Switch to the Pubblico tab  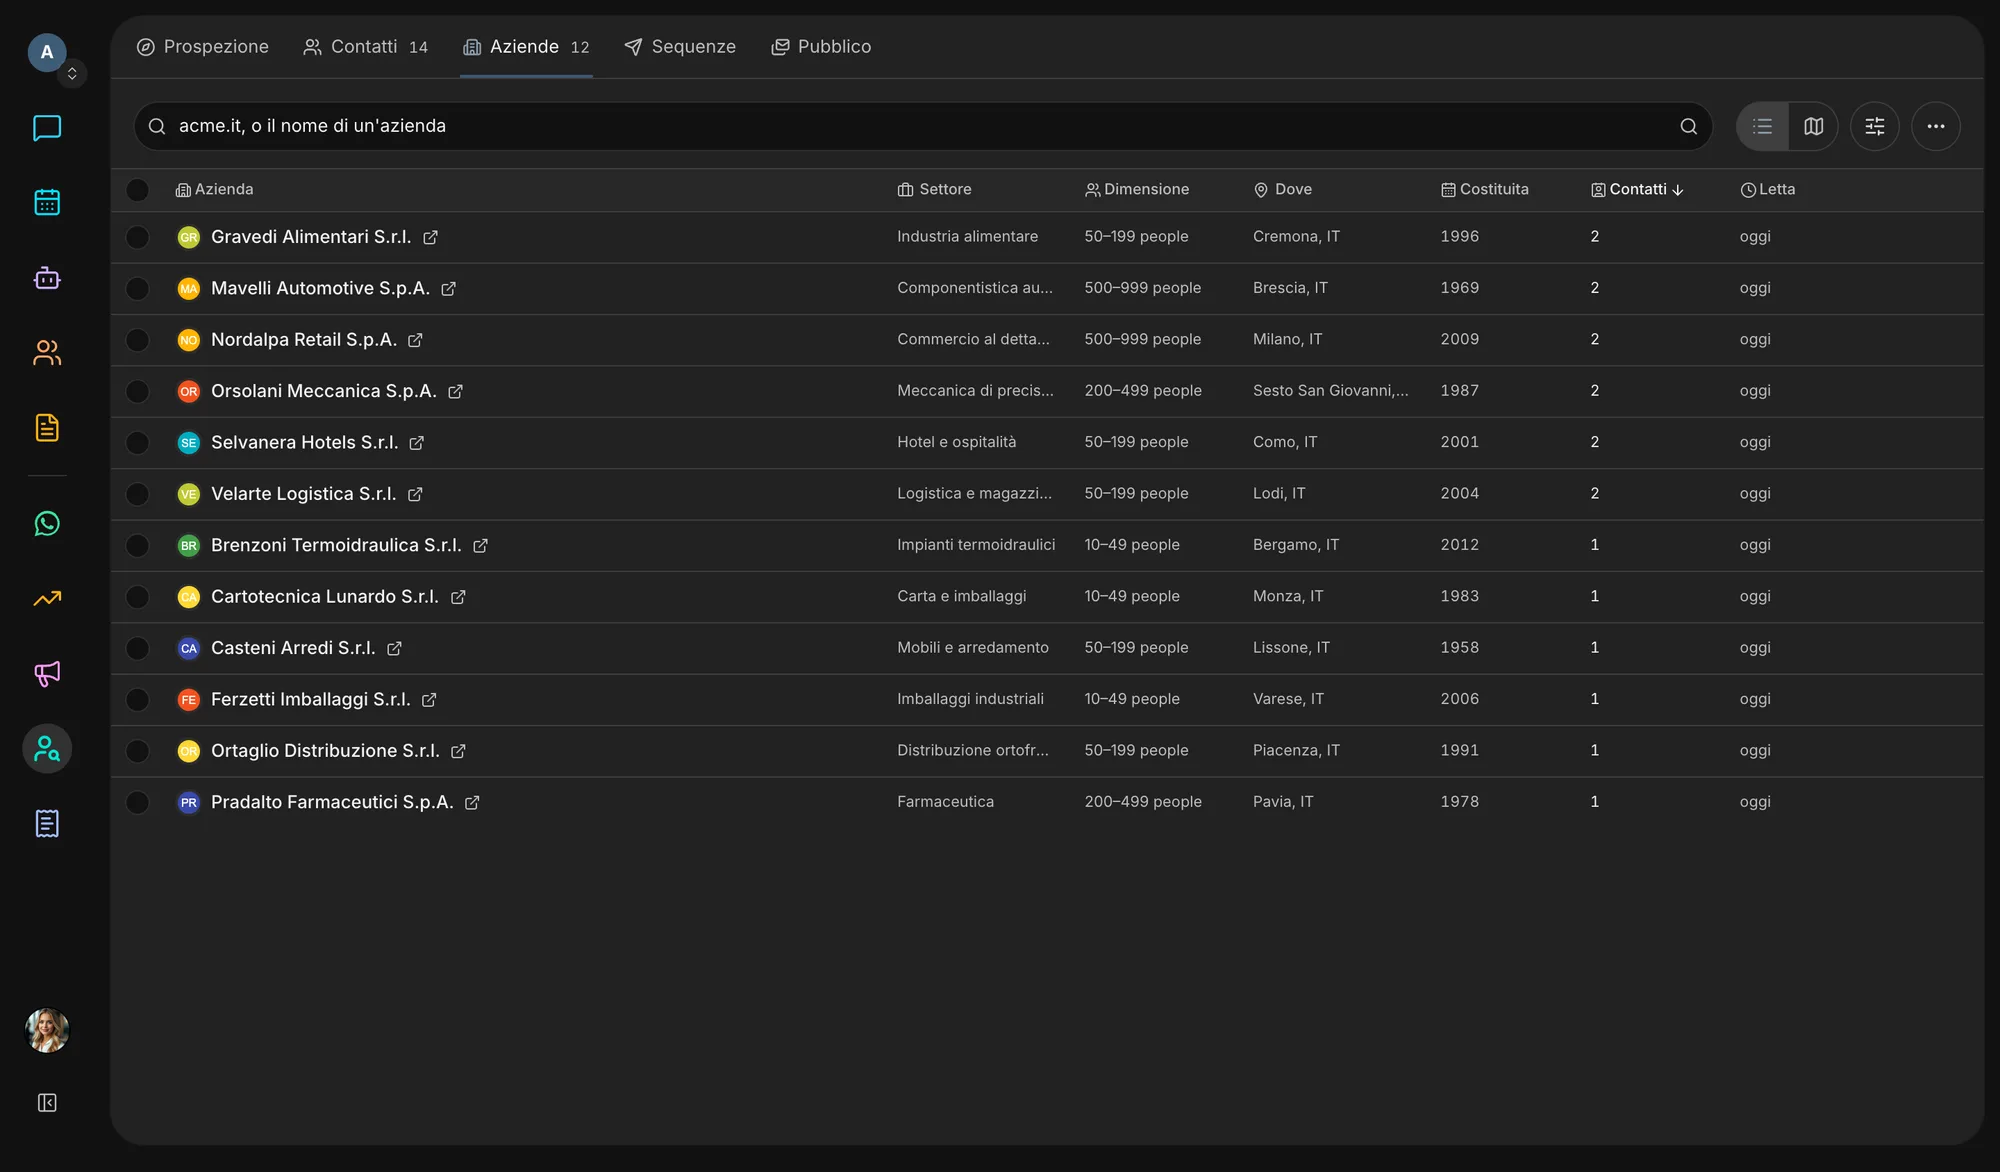pos(821,47)
